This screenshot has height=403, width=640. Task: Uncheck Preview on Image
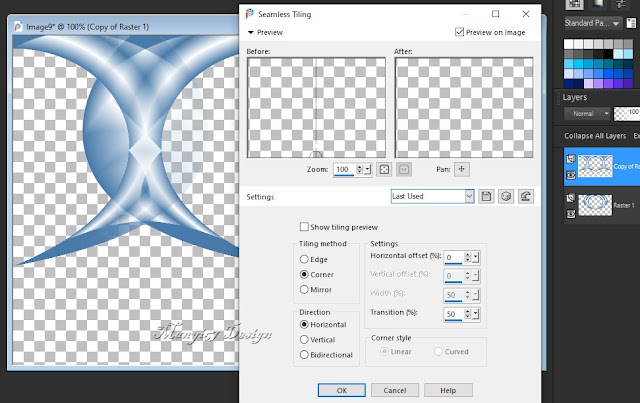[x=459, y=32]
